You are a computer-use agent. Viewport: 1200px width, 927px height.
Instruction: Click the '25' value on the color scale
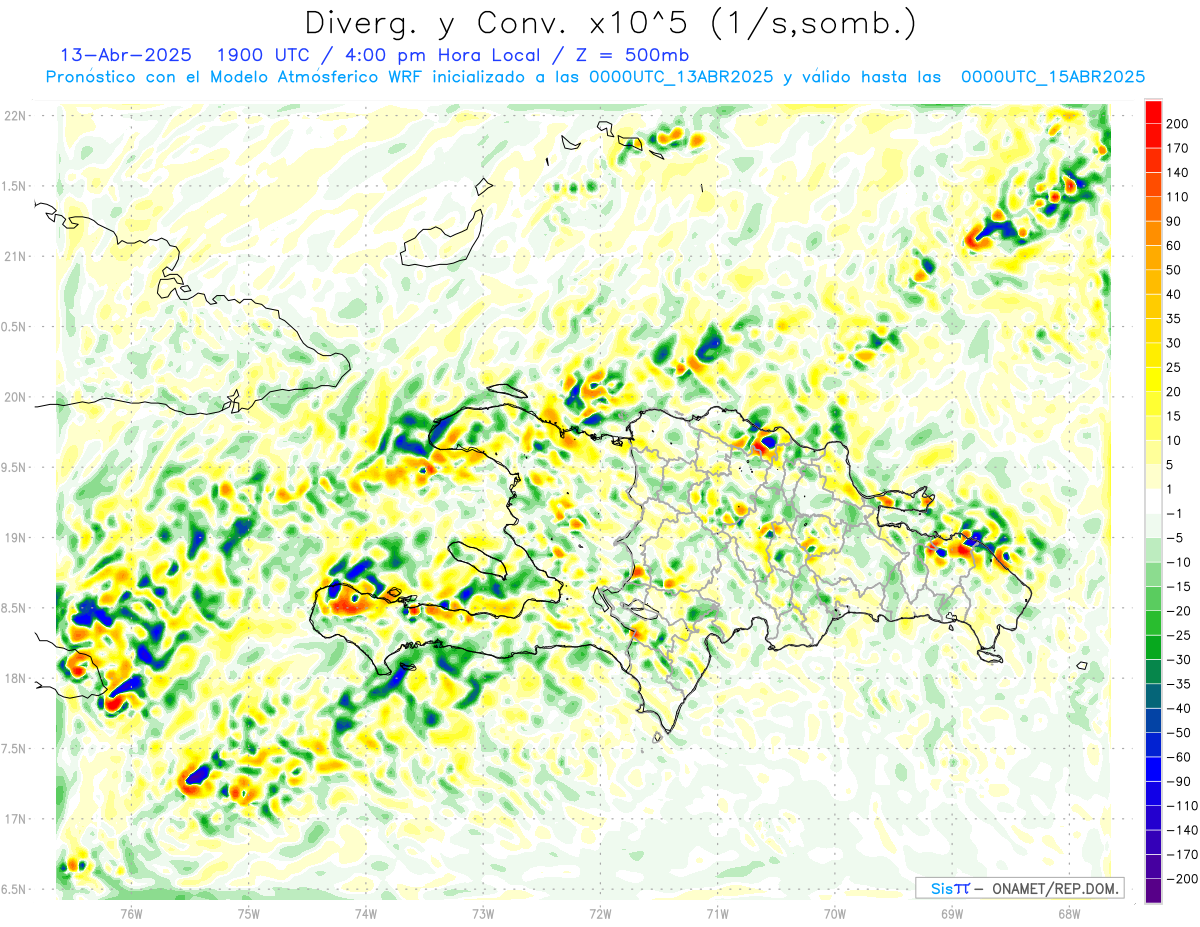[1176, 367]
